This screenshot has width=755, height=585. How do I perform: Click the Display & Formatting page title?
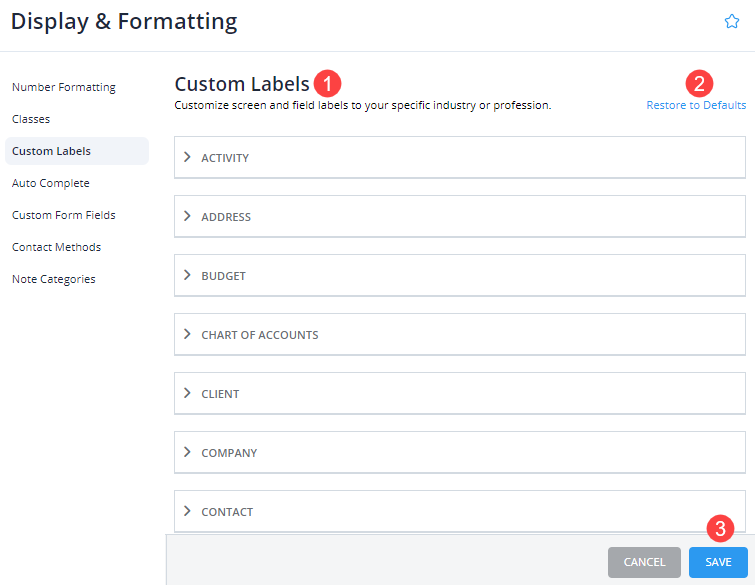[124, 22]
